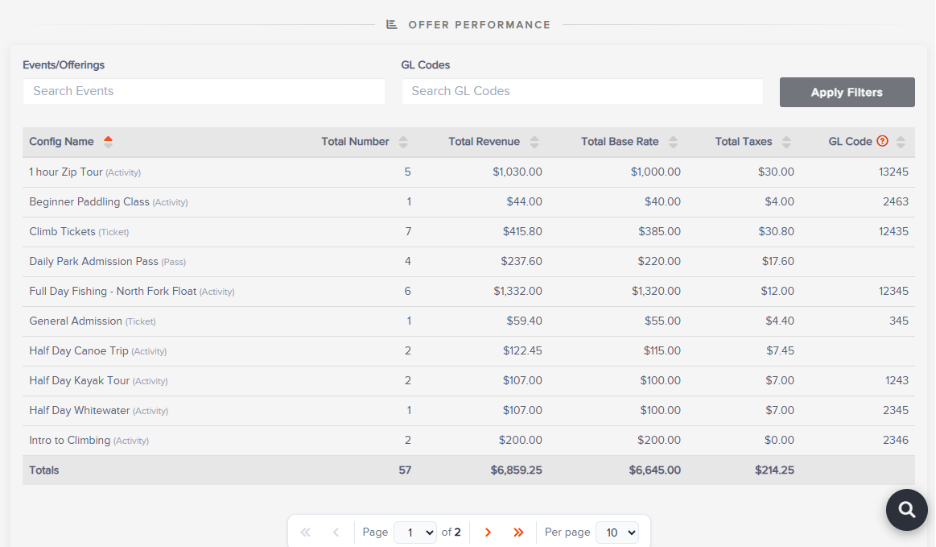Click GL Codes filter label
The image size is (936, 547).
(x=425, y=65)
